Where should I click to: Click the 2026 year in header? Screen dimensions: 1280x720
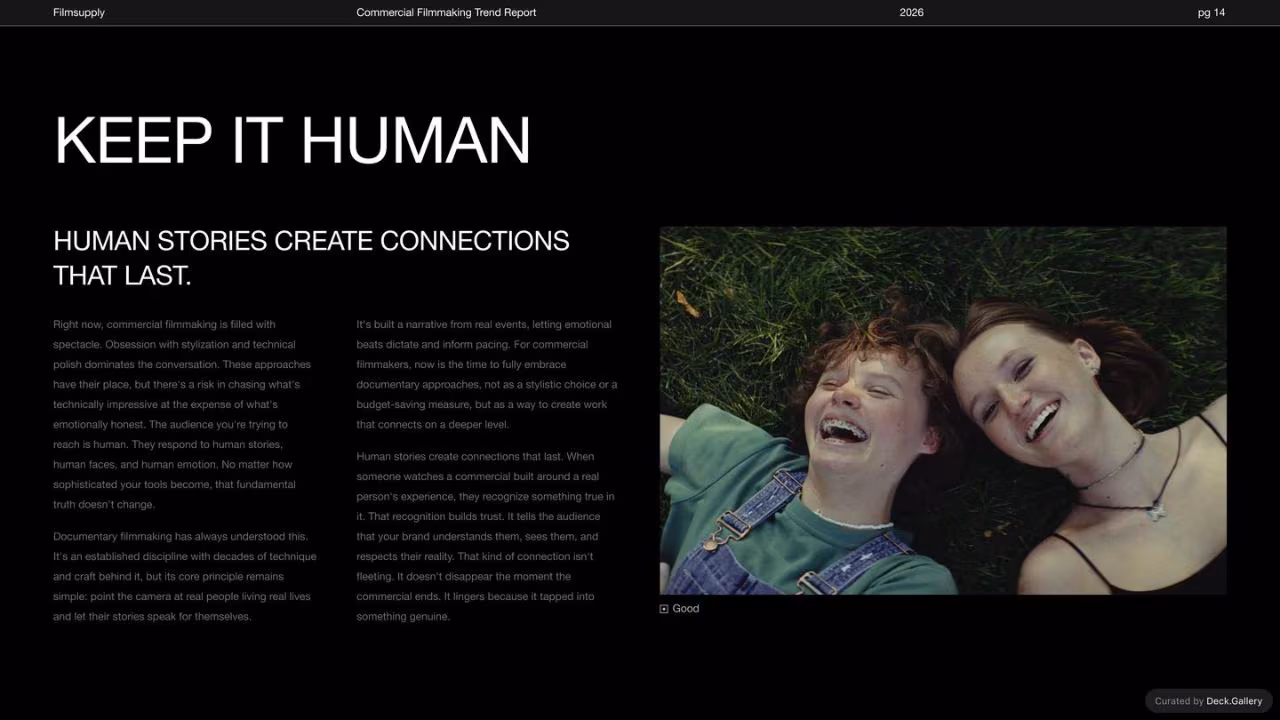click(x=912, y=13)
